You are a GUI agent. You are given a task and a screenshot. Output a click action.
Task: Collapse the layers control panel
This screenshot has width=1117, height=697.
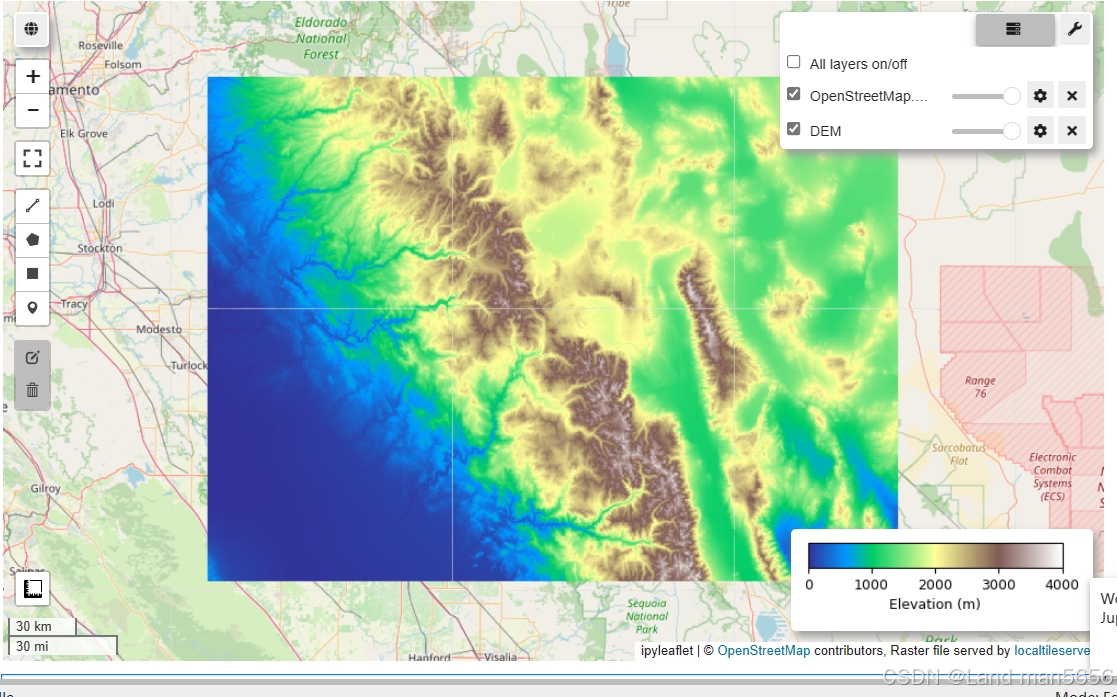(1014, 29)
